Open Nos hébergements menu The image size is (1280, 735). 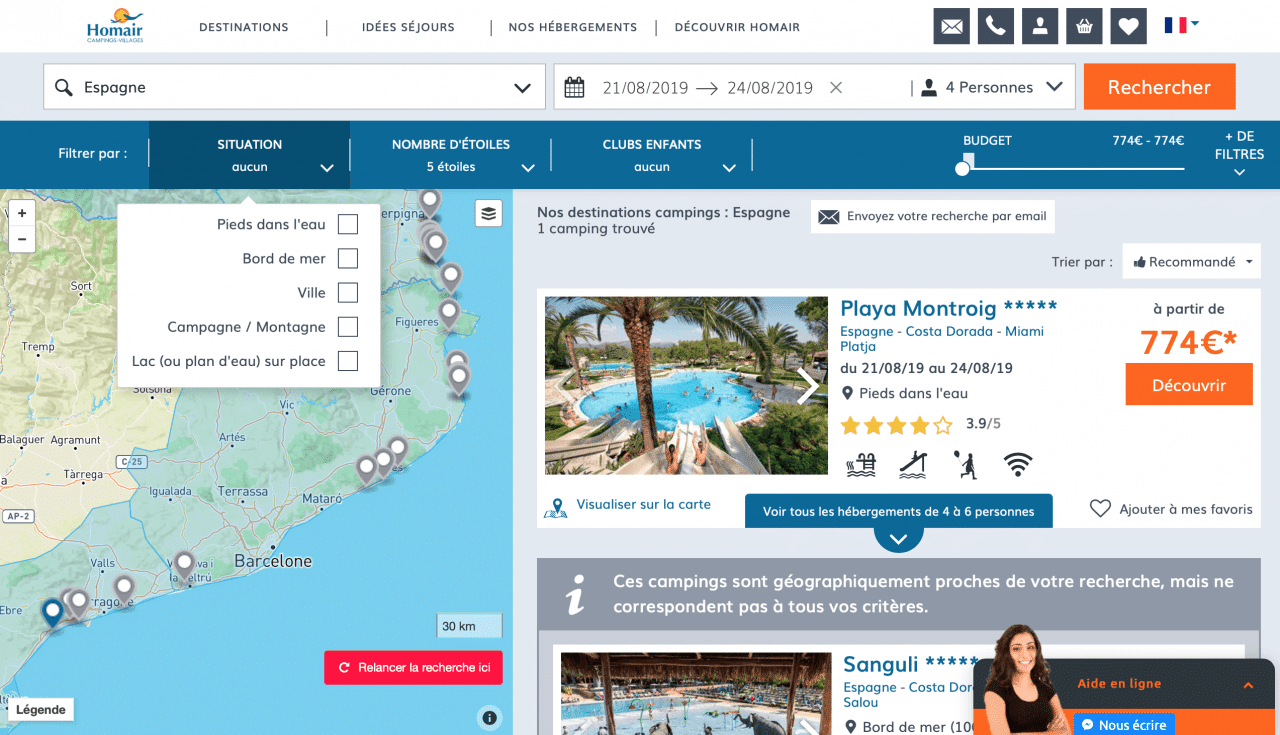pos(573,27)
